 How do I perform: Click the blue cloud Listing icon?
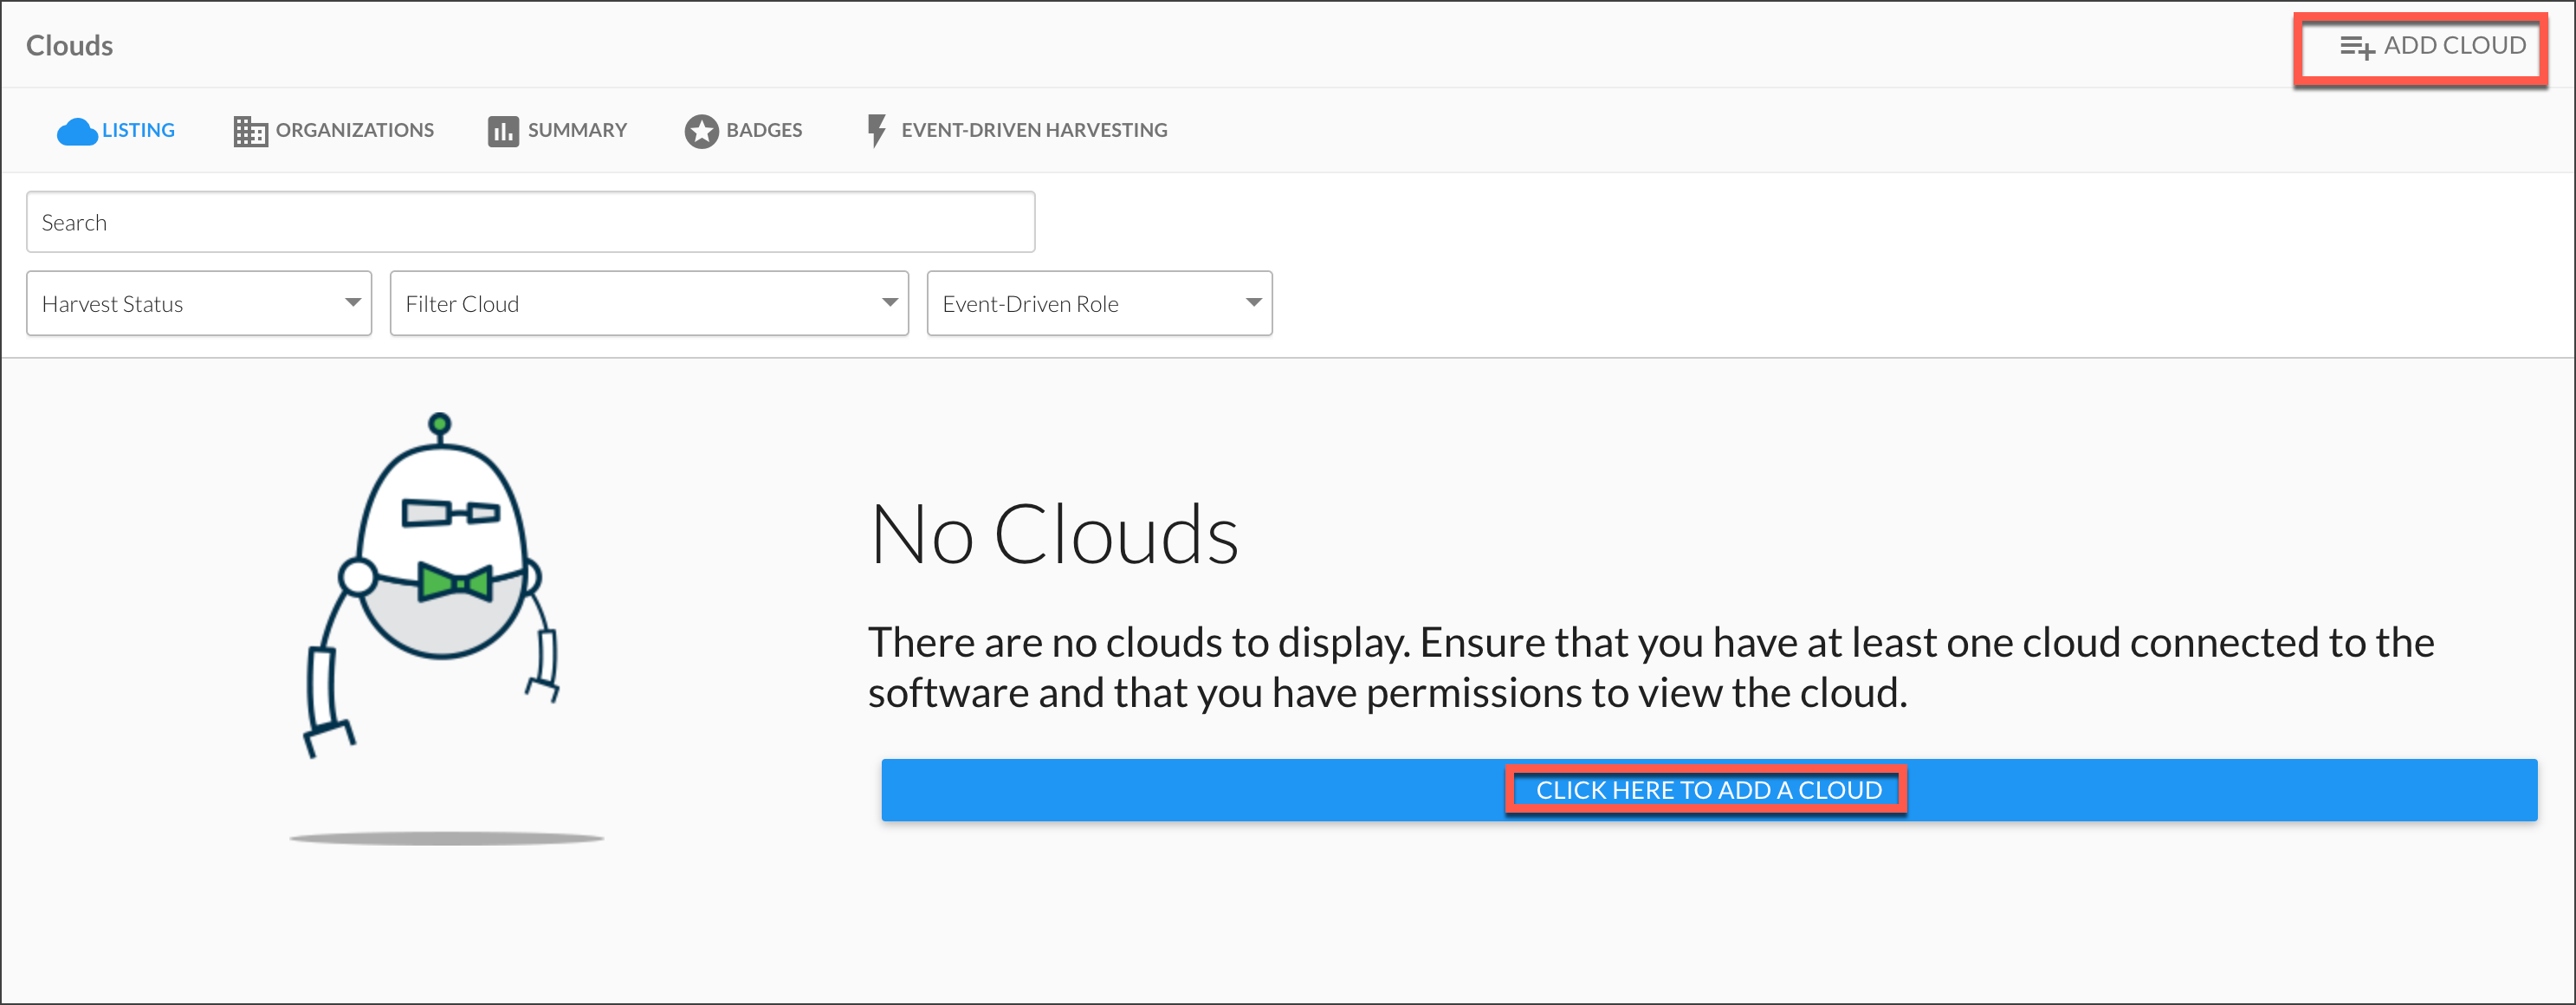click(x=77, y=131)
